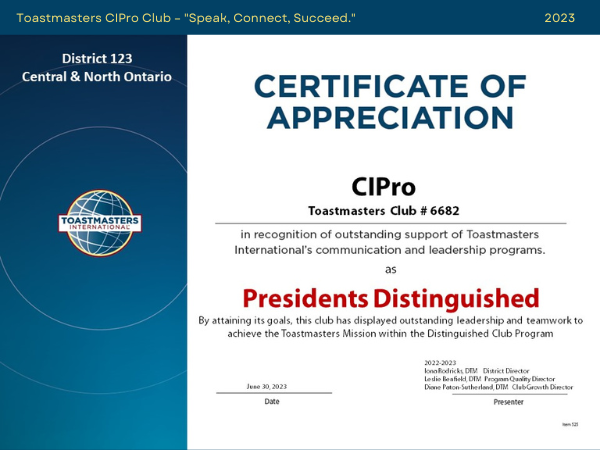Select 'Toastmasters Club # 6682' text
The height and width of the screenshot is (450, 600).
tap(383, 211)
